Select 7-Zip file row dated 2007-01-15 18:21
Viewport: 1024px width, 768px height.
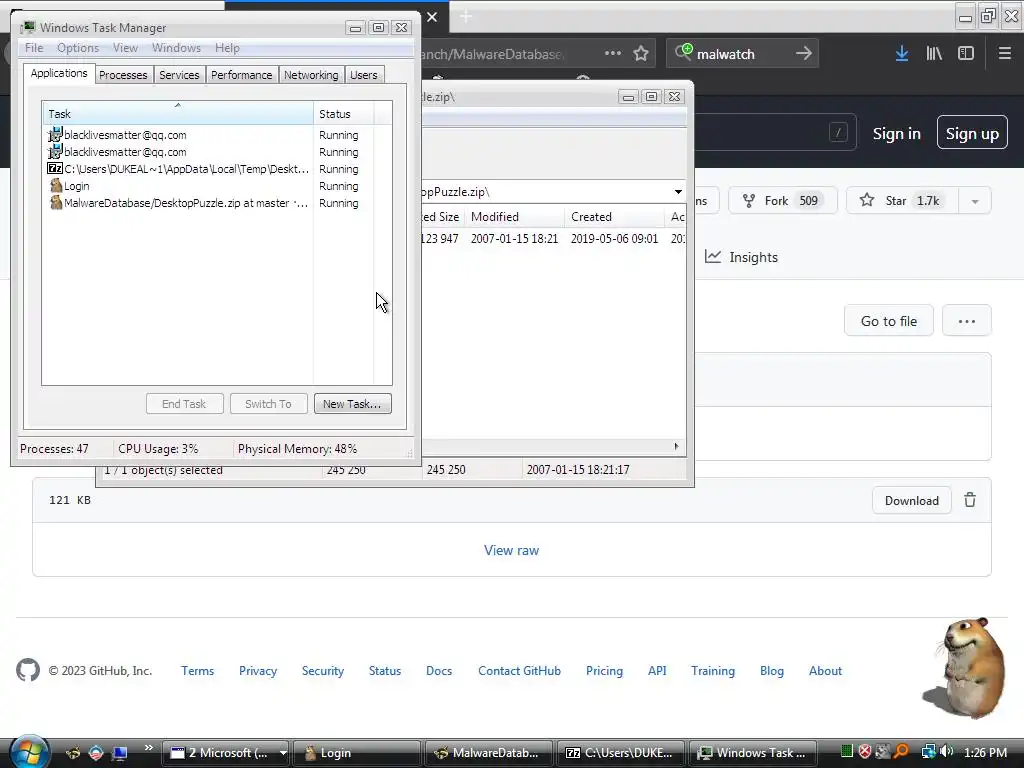coord(554,239)
